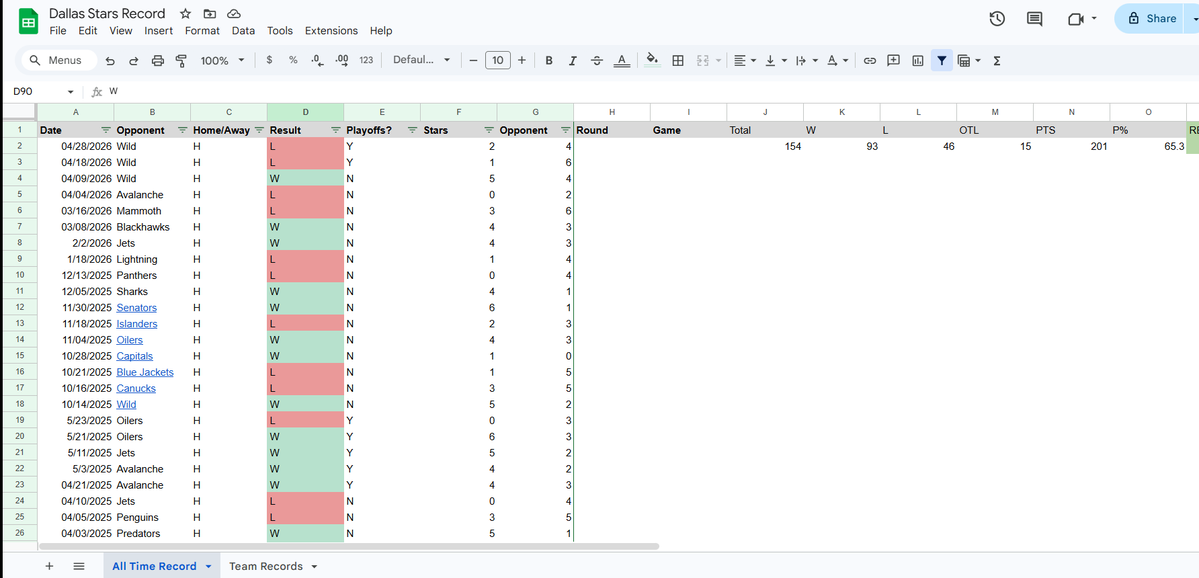
Task: Format as currency
Action: pos(269,60)
